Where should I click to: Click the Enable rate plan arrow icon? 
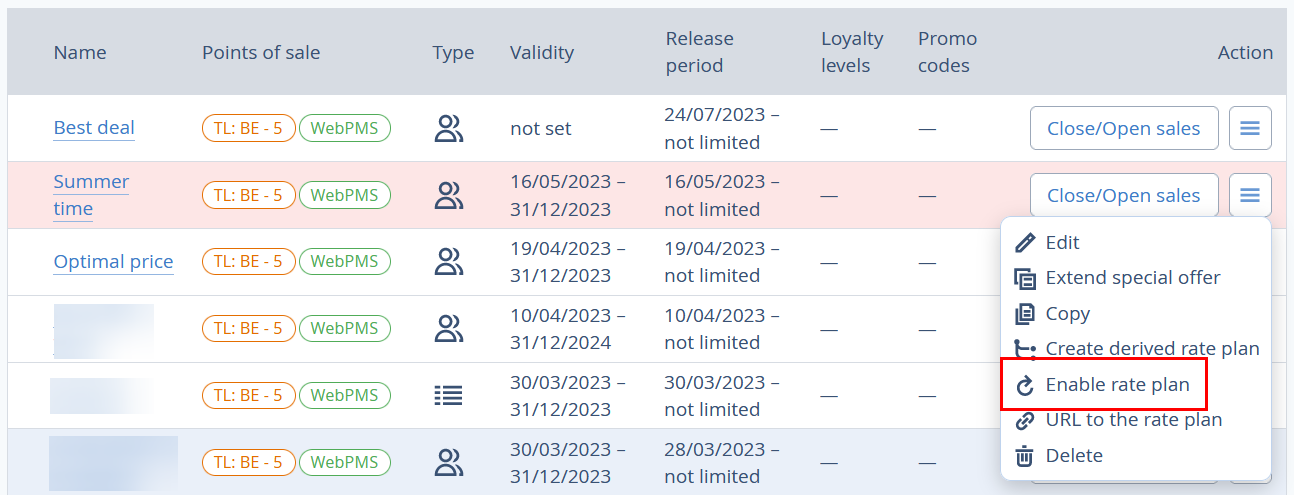click(x=1025, y=385)
